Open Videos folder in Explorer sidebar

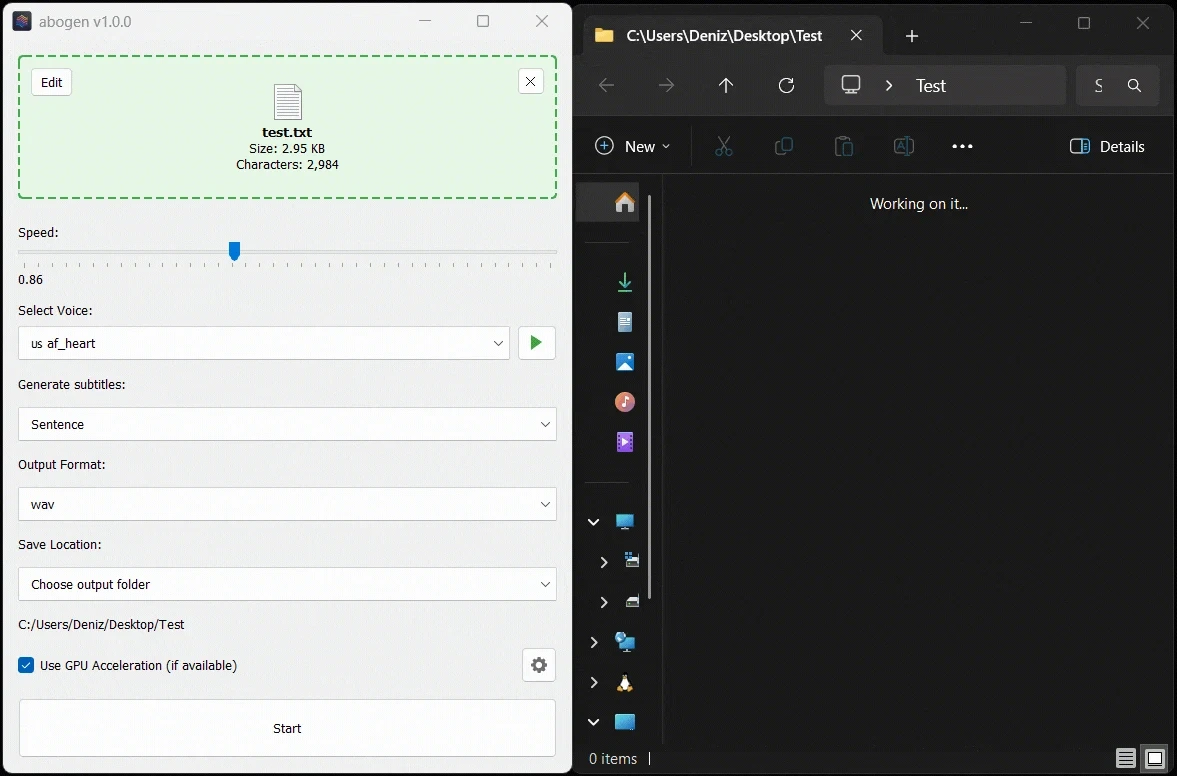coord(625,442)
